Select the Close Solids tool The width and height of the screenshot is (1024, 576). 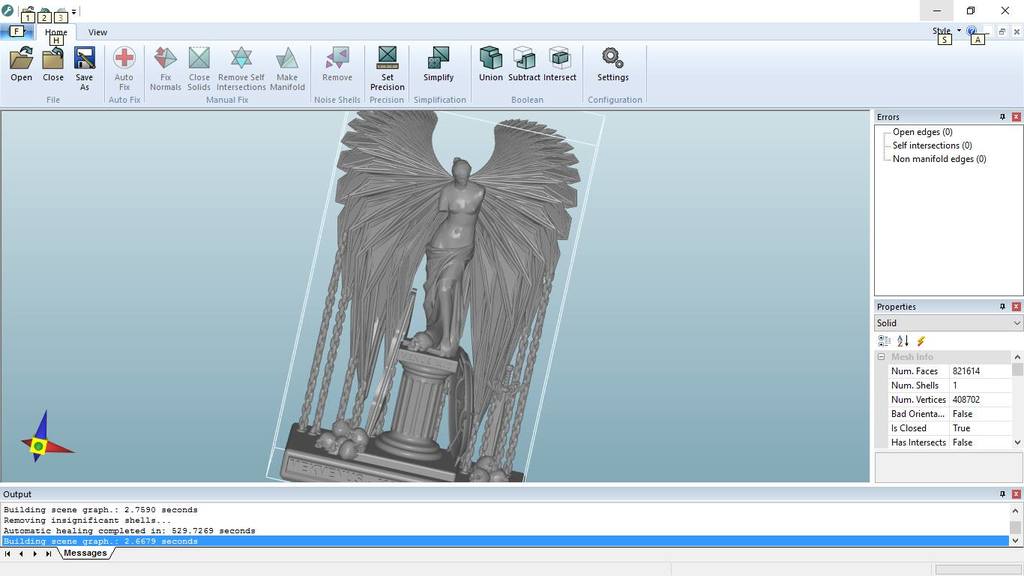pos(199,68)
